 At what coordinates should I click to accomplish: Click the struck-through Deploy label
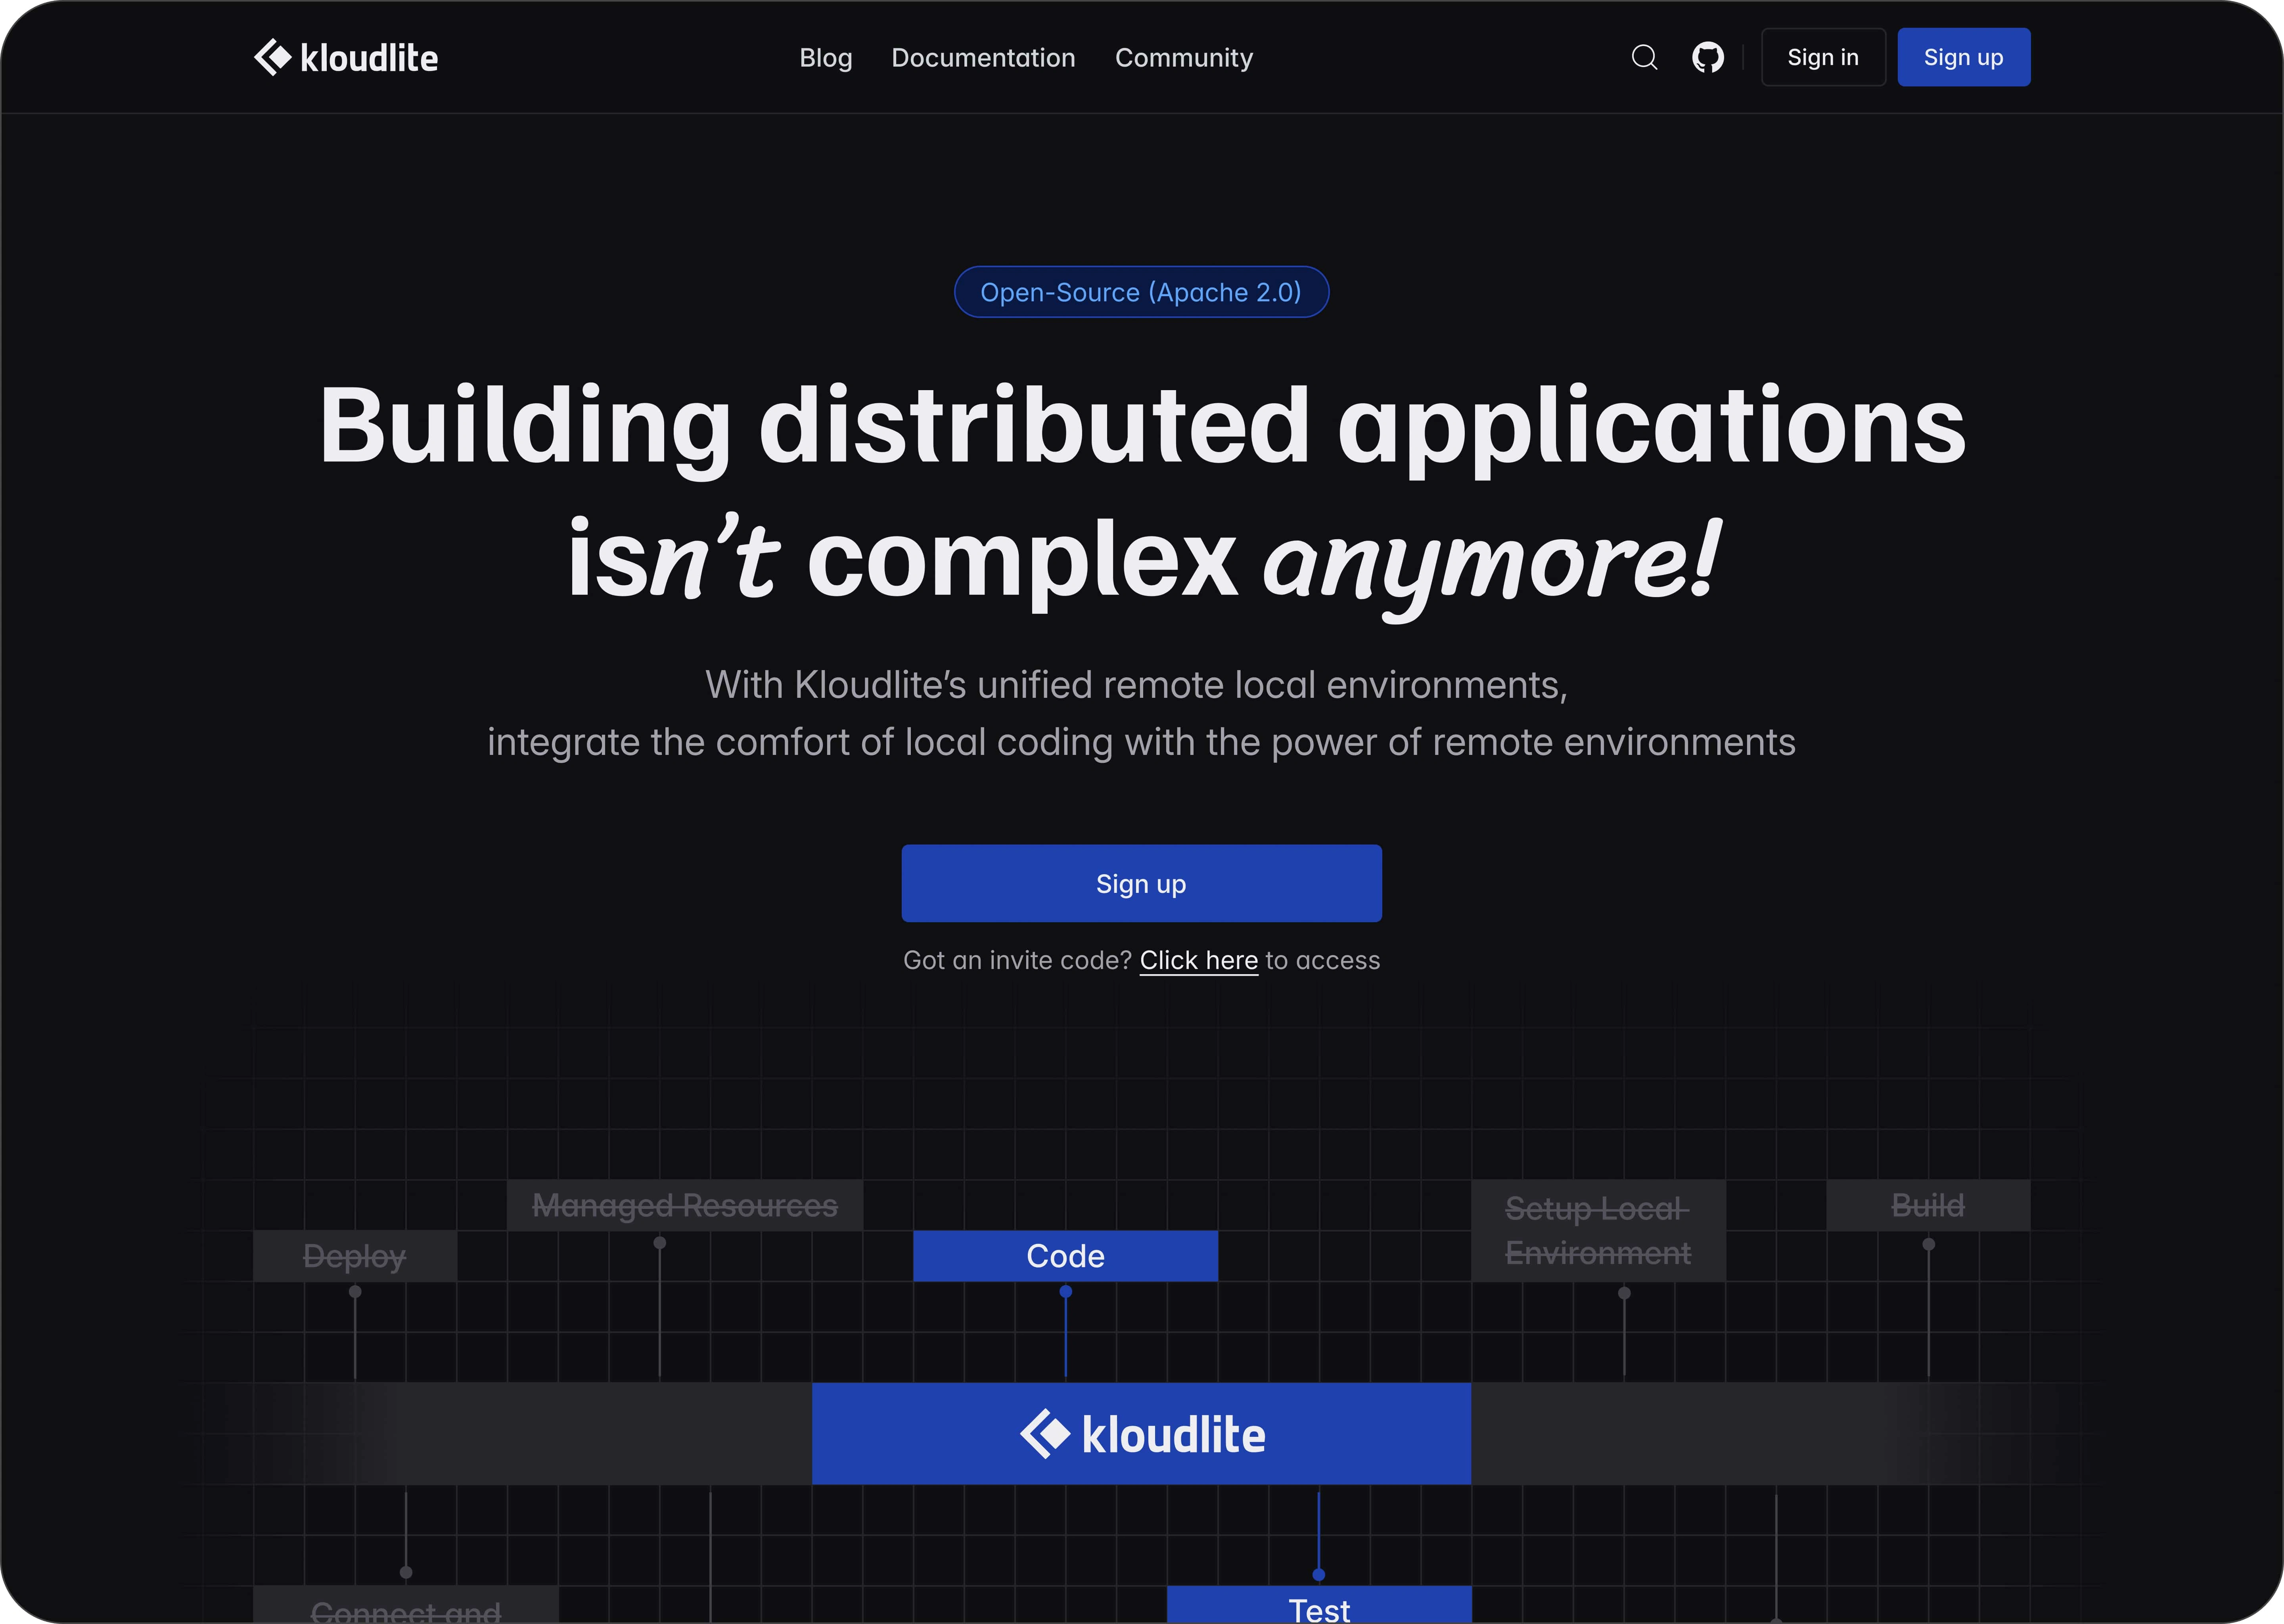click(355, 1256)
